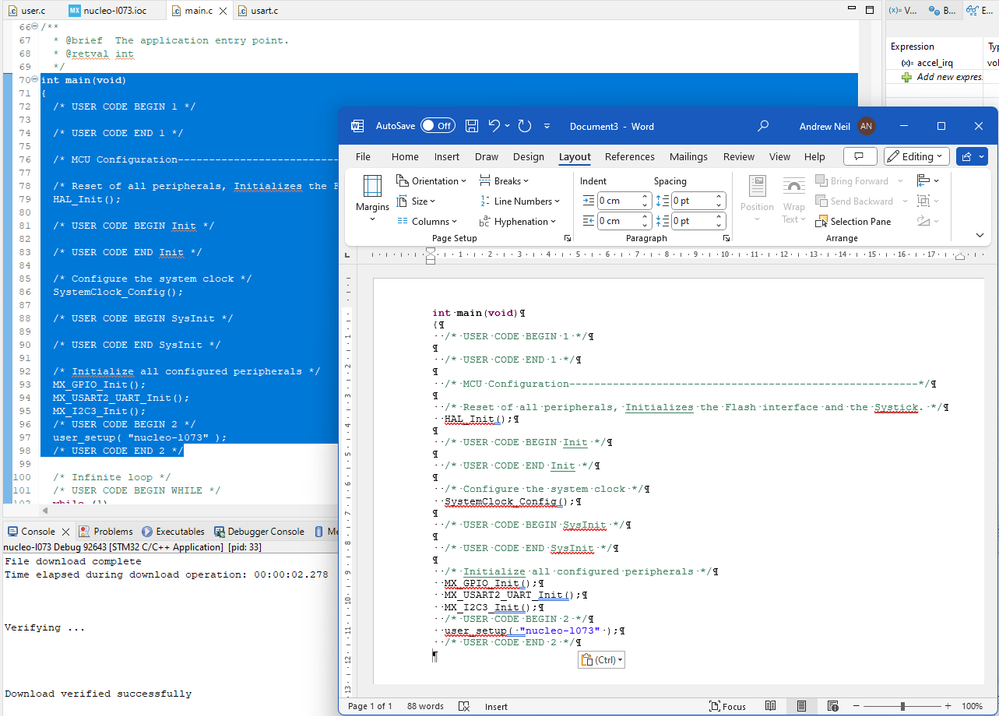Image resolution: width=999 pixels, height=716 pixels.
Task: Switch to the References ribbon tab
Action: point(629,157)
